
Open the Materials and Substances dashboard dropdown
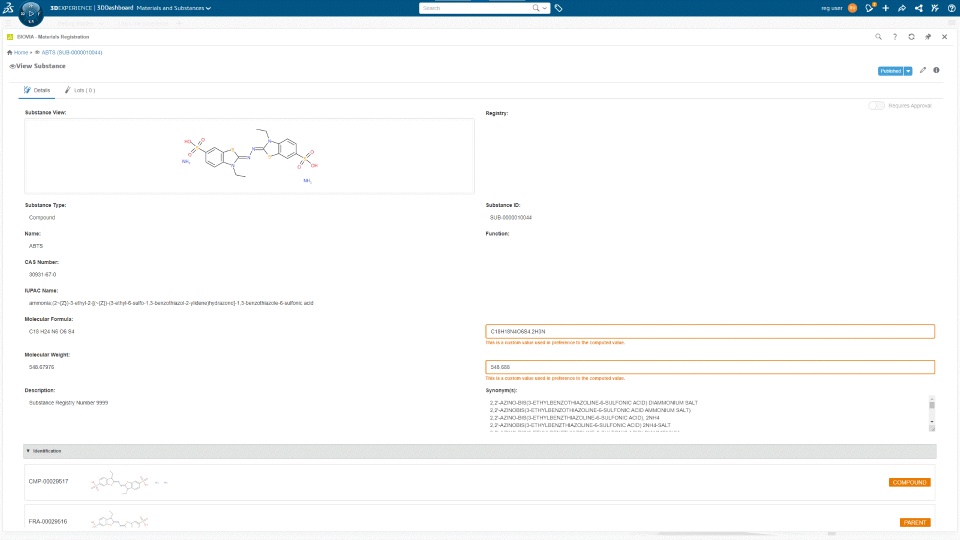[174, 8]
